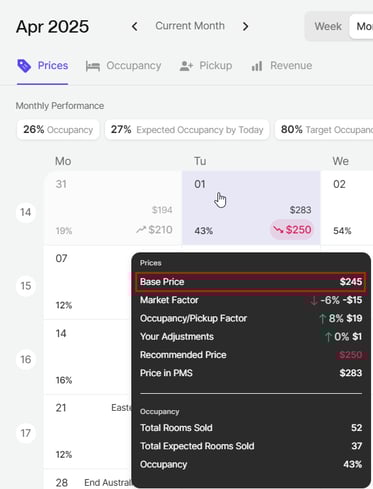
Task: Open the Monday 31 calendar cell
Action: tap(113, 208)
